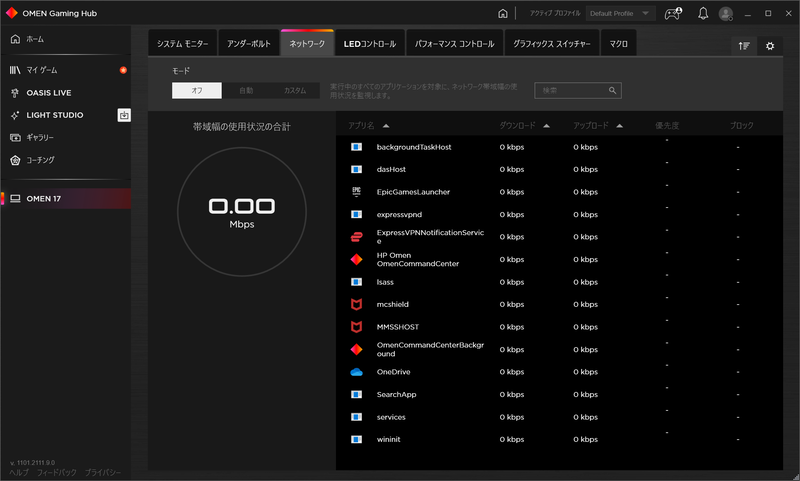Click the SearchApp app icon
This screenshot has width=800, height=481.
point(357,394)
